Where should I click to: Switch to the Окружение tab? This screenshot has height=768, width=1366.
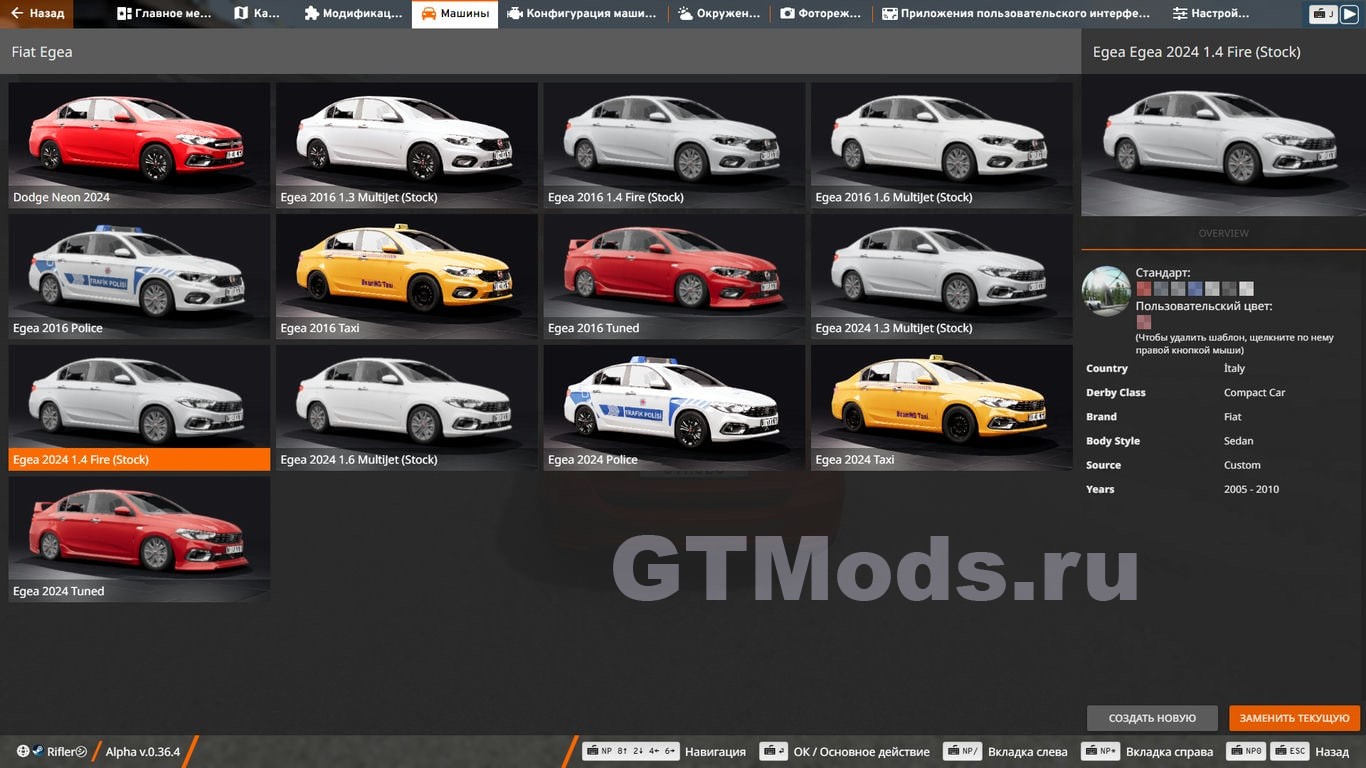pyautogui.click(x=718, y=14)
